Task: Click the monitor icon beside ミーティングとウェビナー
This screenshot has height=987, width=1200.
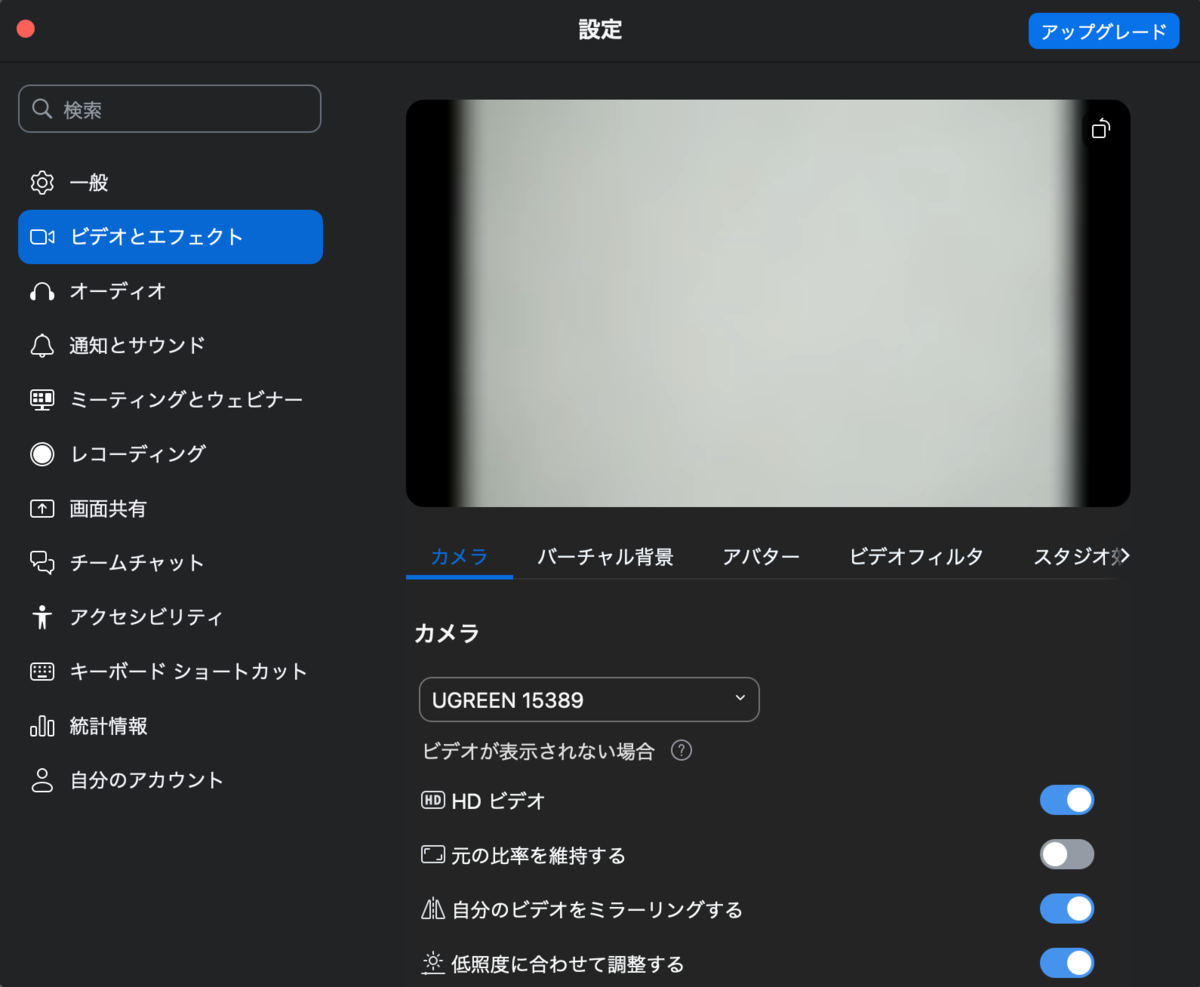Action: (x=42, y=399)
